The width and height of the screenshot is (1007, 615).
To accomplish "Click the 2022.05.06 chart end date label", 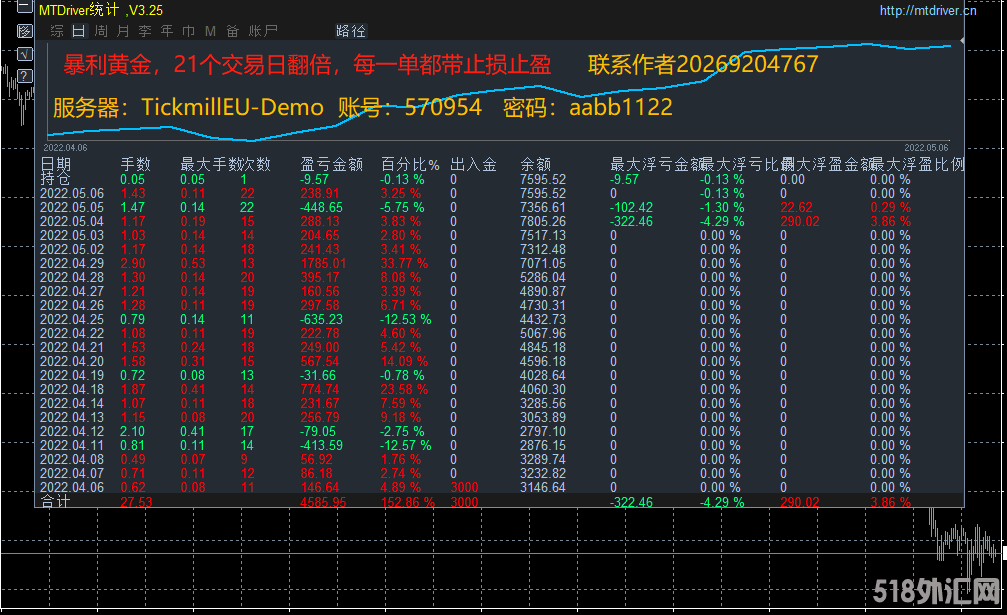I will (927, 148).
